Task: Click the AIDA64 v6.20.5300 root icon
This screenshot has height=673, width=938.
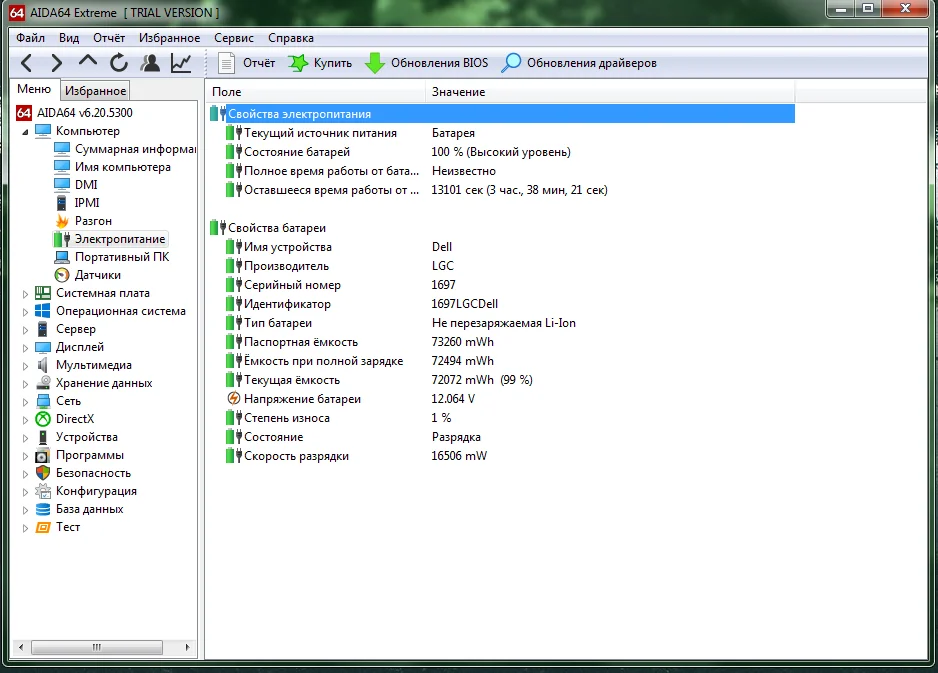Action: pyautogui.click(x=24, y=112)
